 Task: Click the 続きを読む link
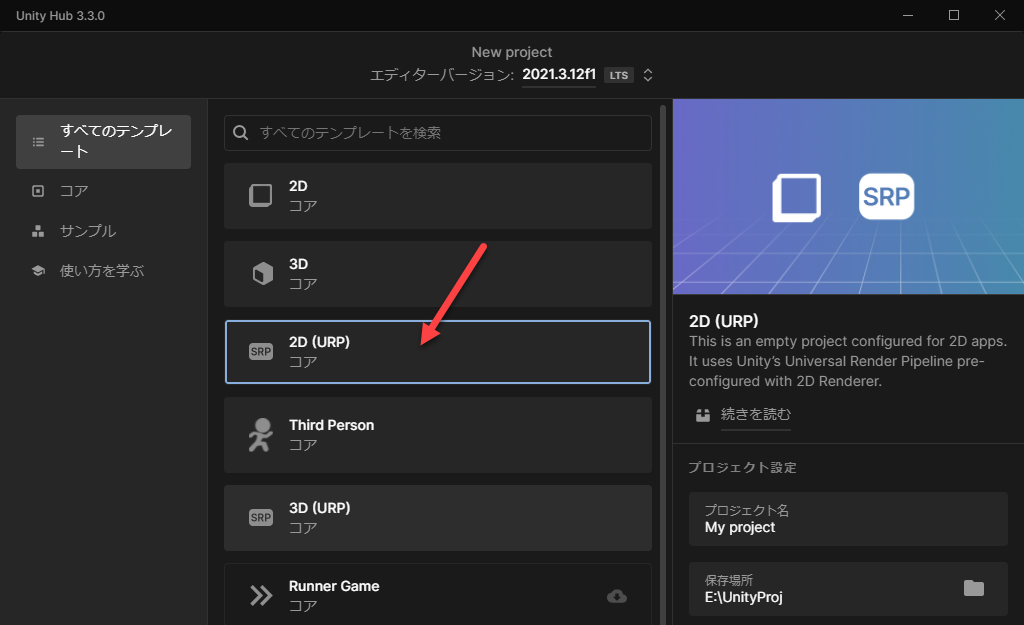pyautogui.click(x=756, y=414)
